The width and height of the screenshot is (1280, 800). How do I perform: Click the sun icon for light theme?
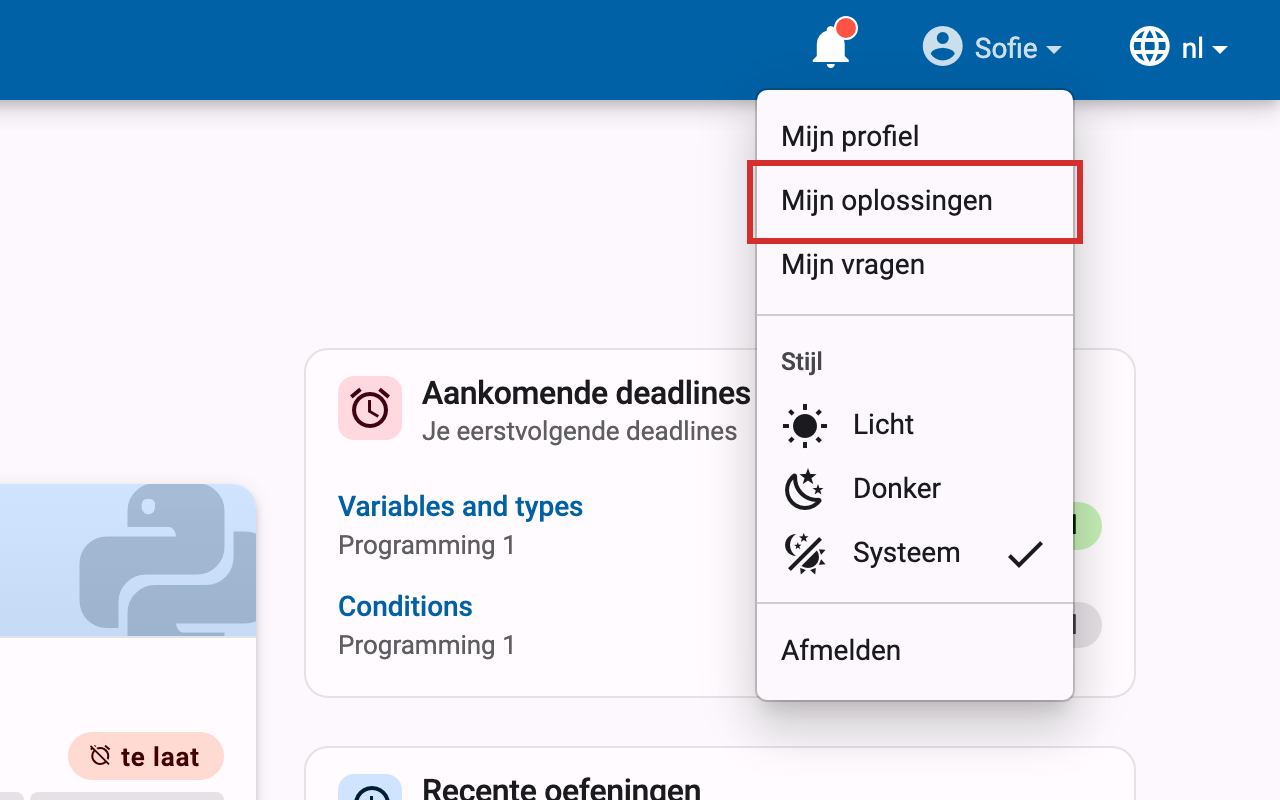804,425
